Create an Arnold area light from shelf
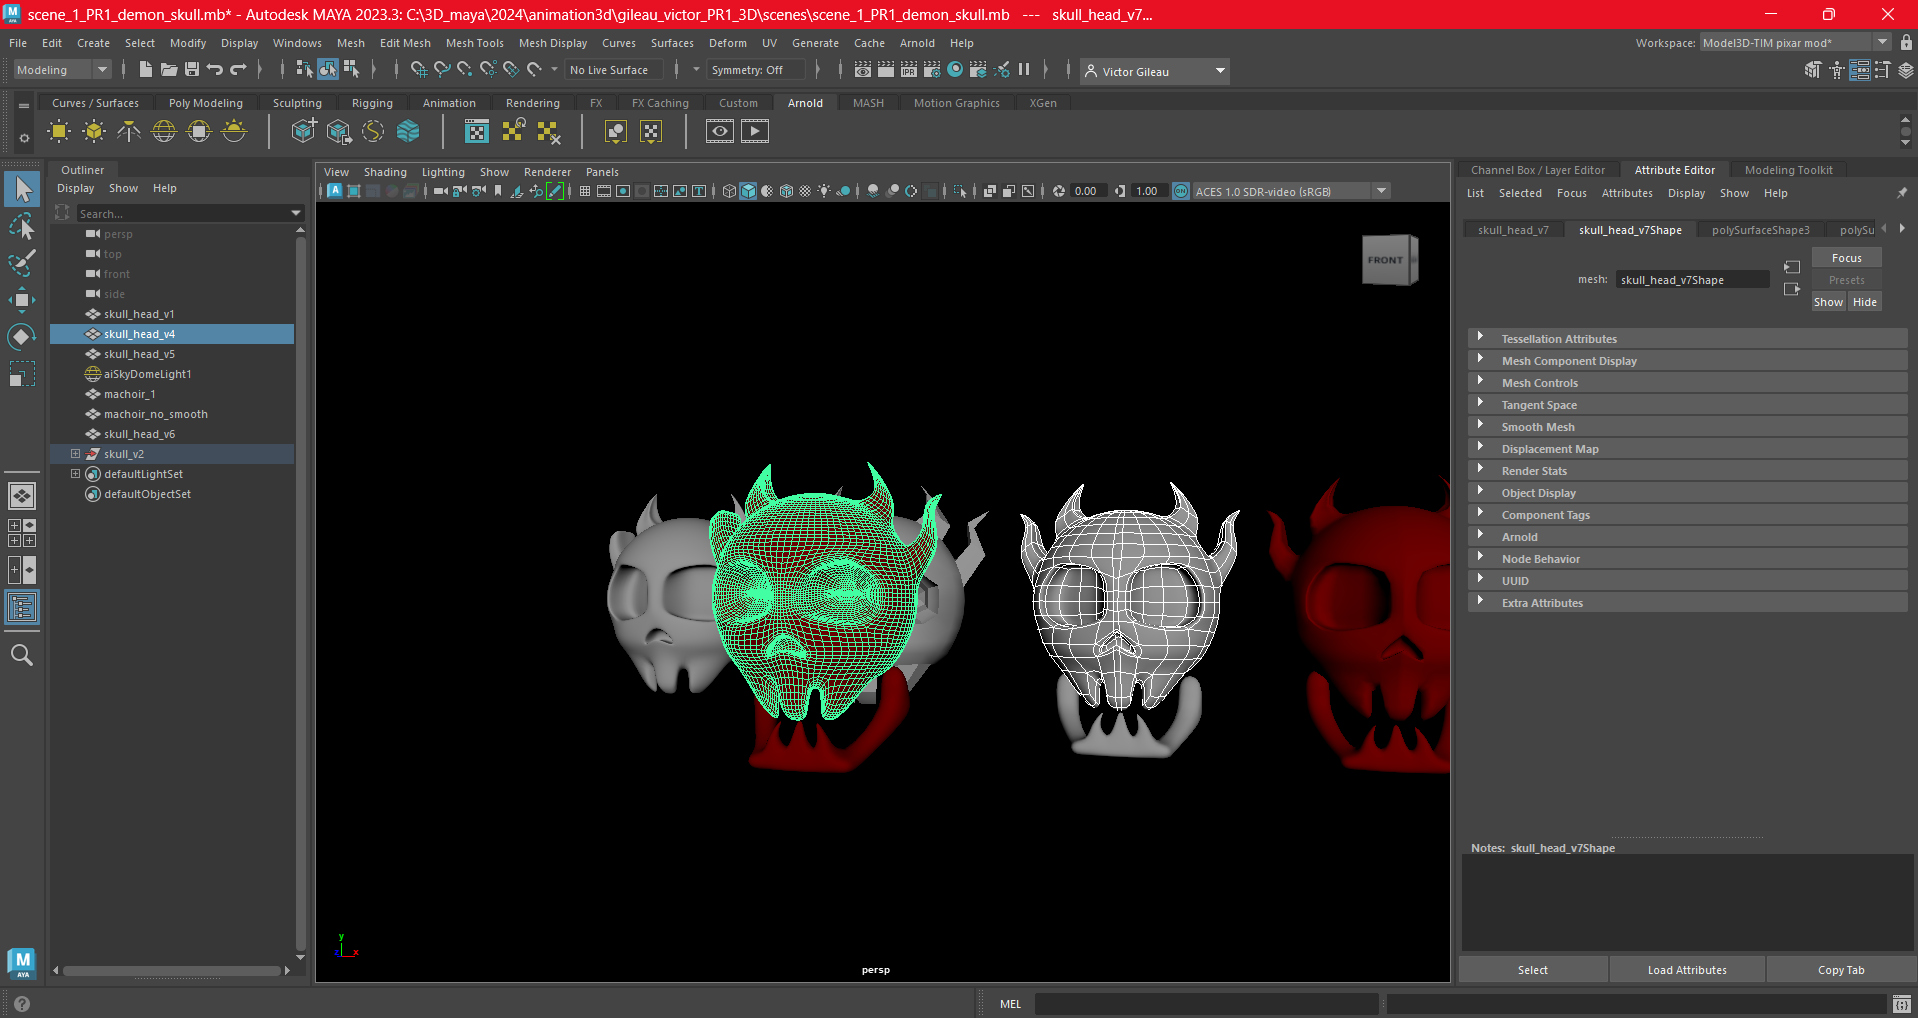The image size is (1918, 1018). point(59,131)
